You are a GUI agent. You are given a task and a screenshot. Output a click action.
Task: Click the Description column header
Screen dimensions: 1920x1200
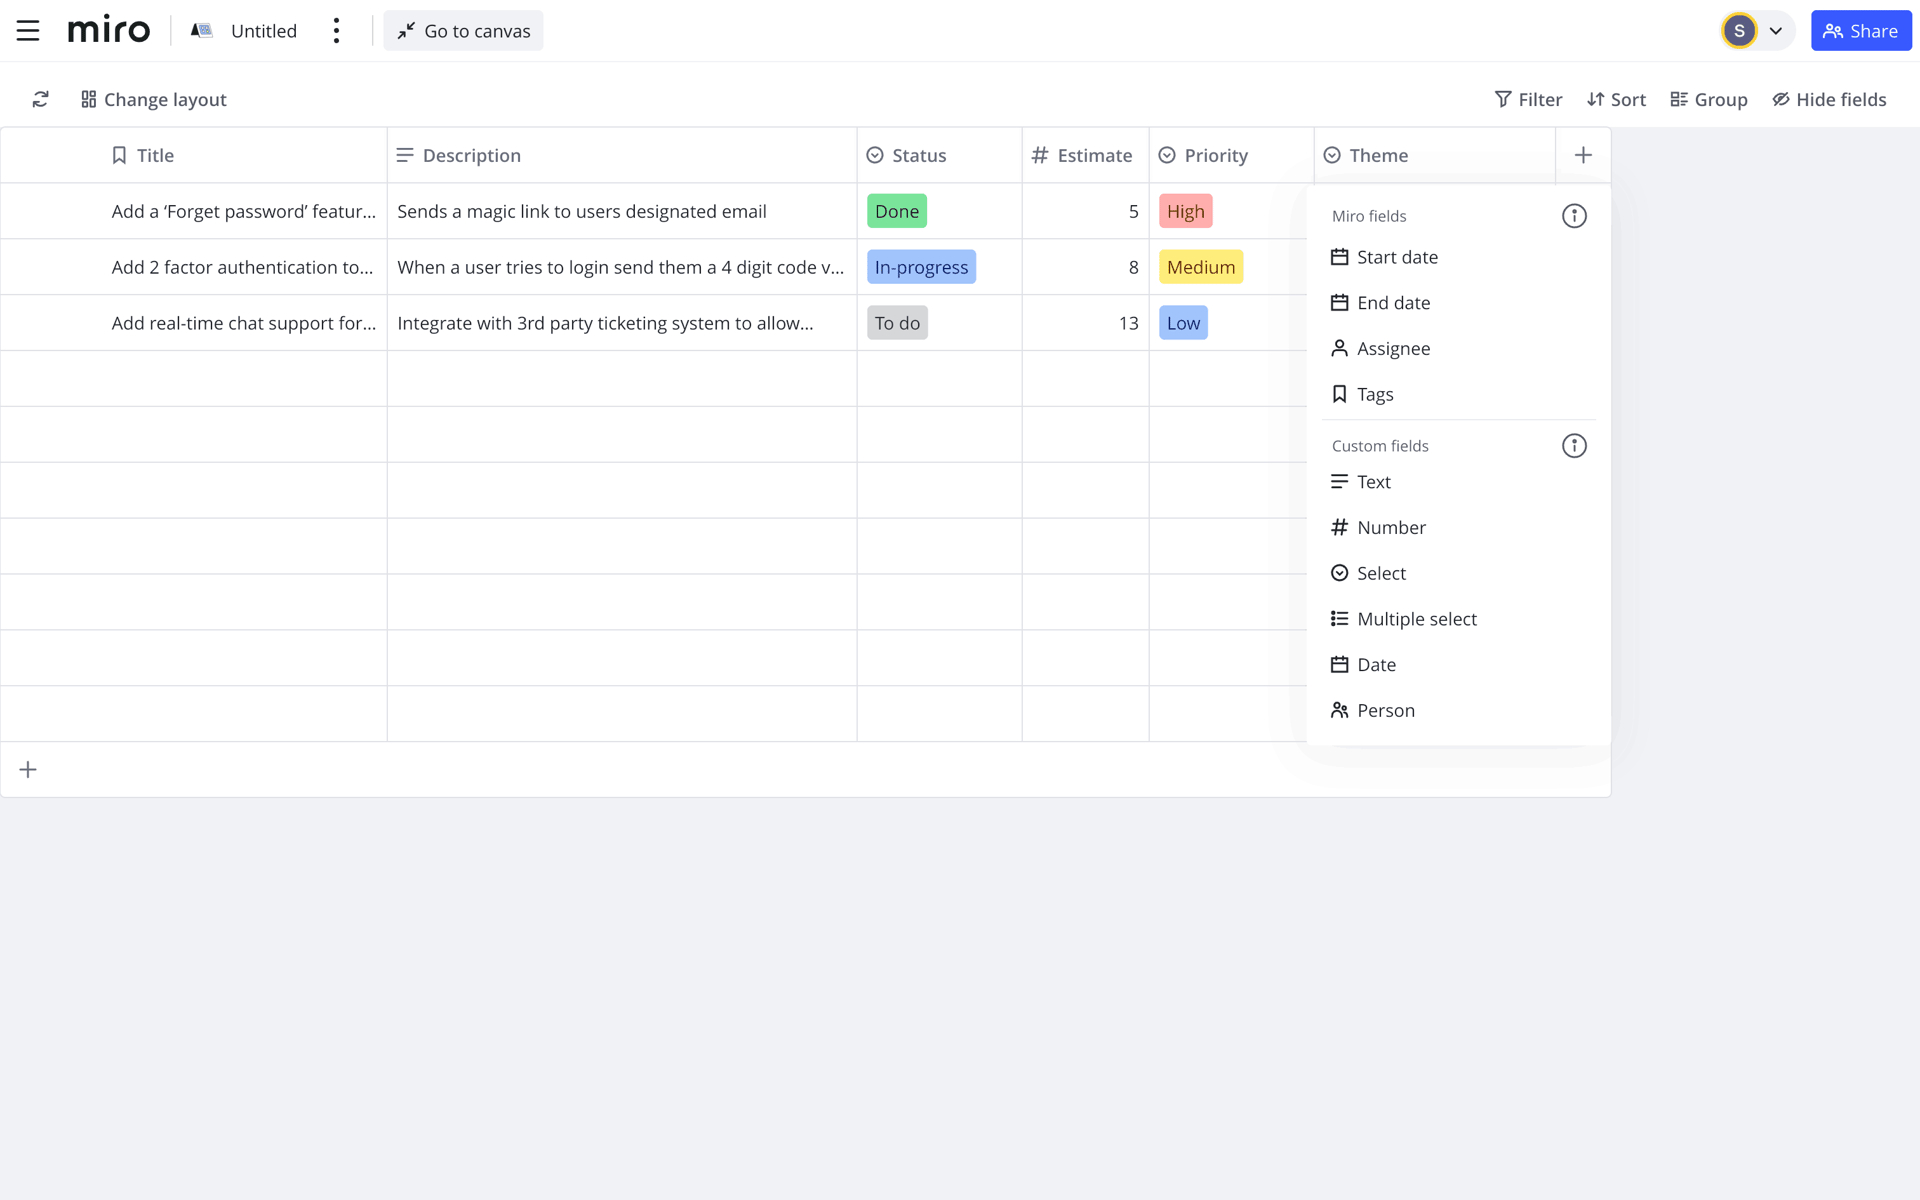tap(622, 155)
